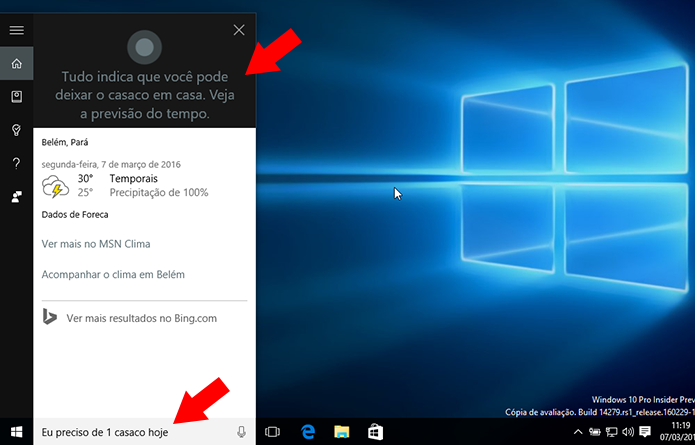Open Ver mais resultados no Bing.com
This screenshot has height=445, width=695.
point(141,318)
